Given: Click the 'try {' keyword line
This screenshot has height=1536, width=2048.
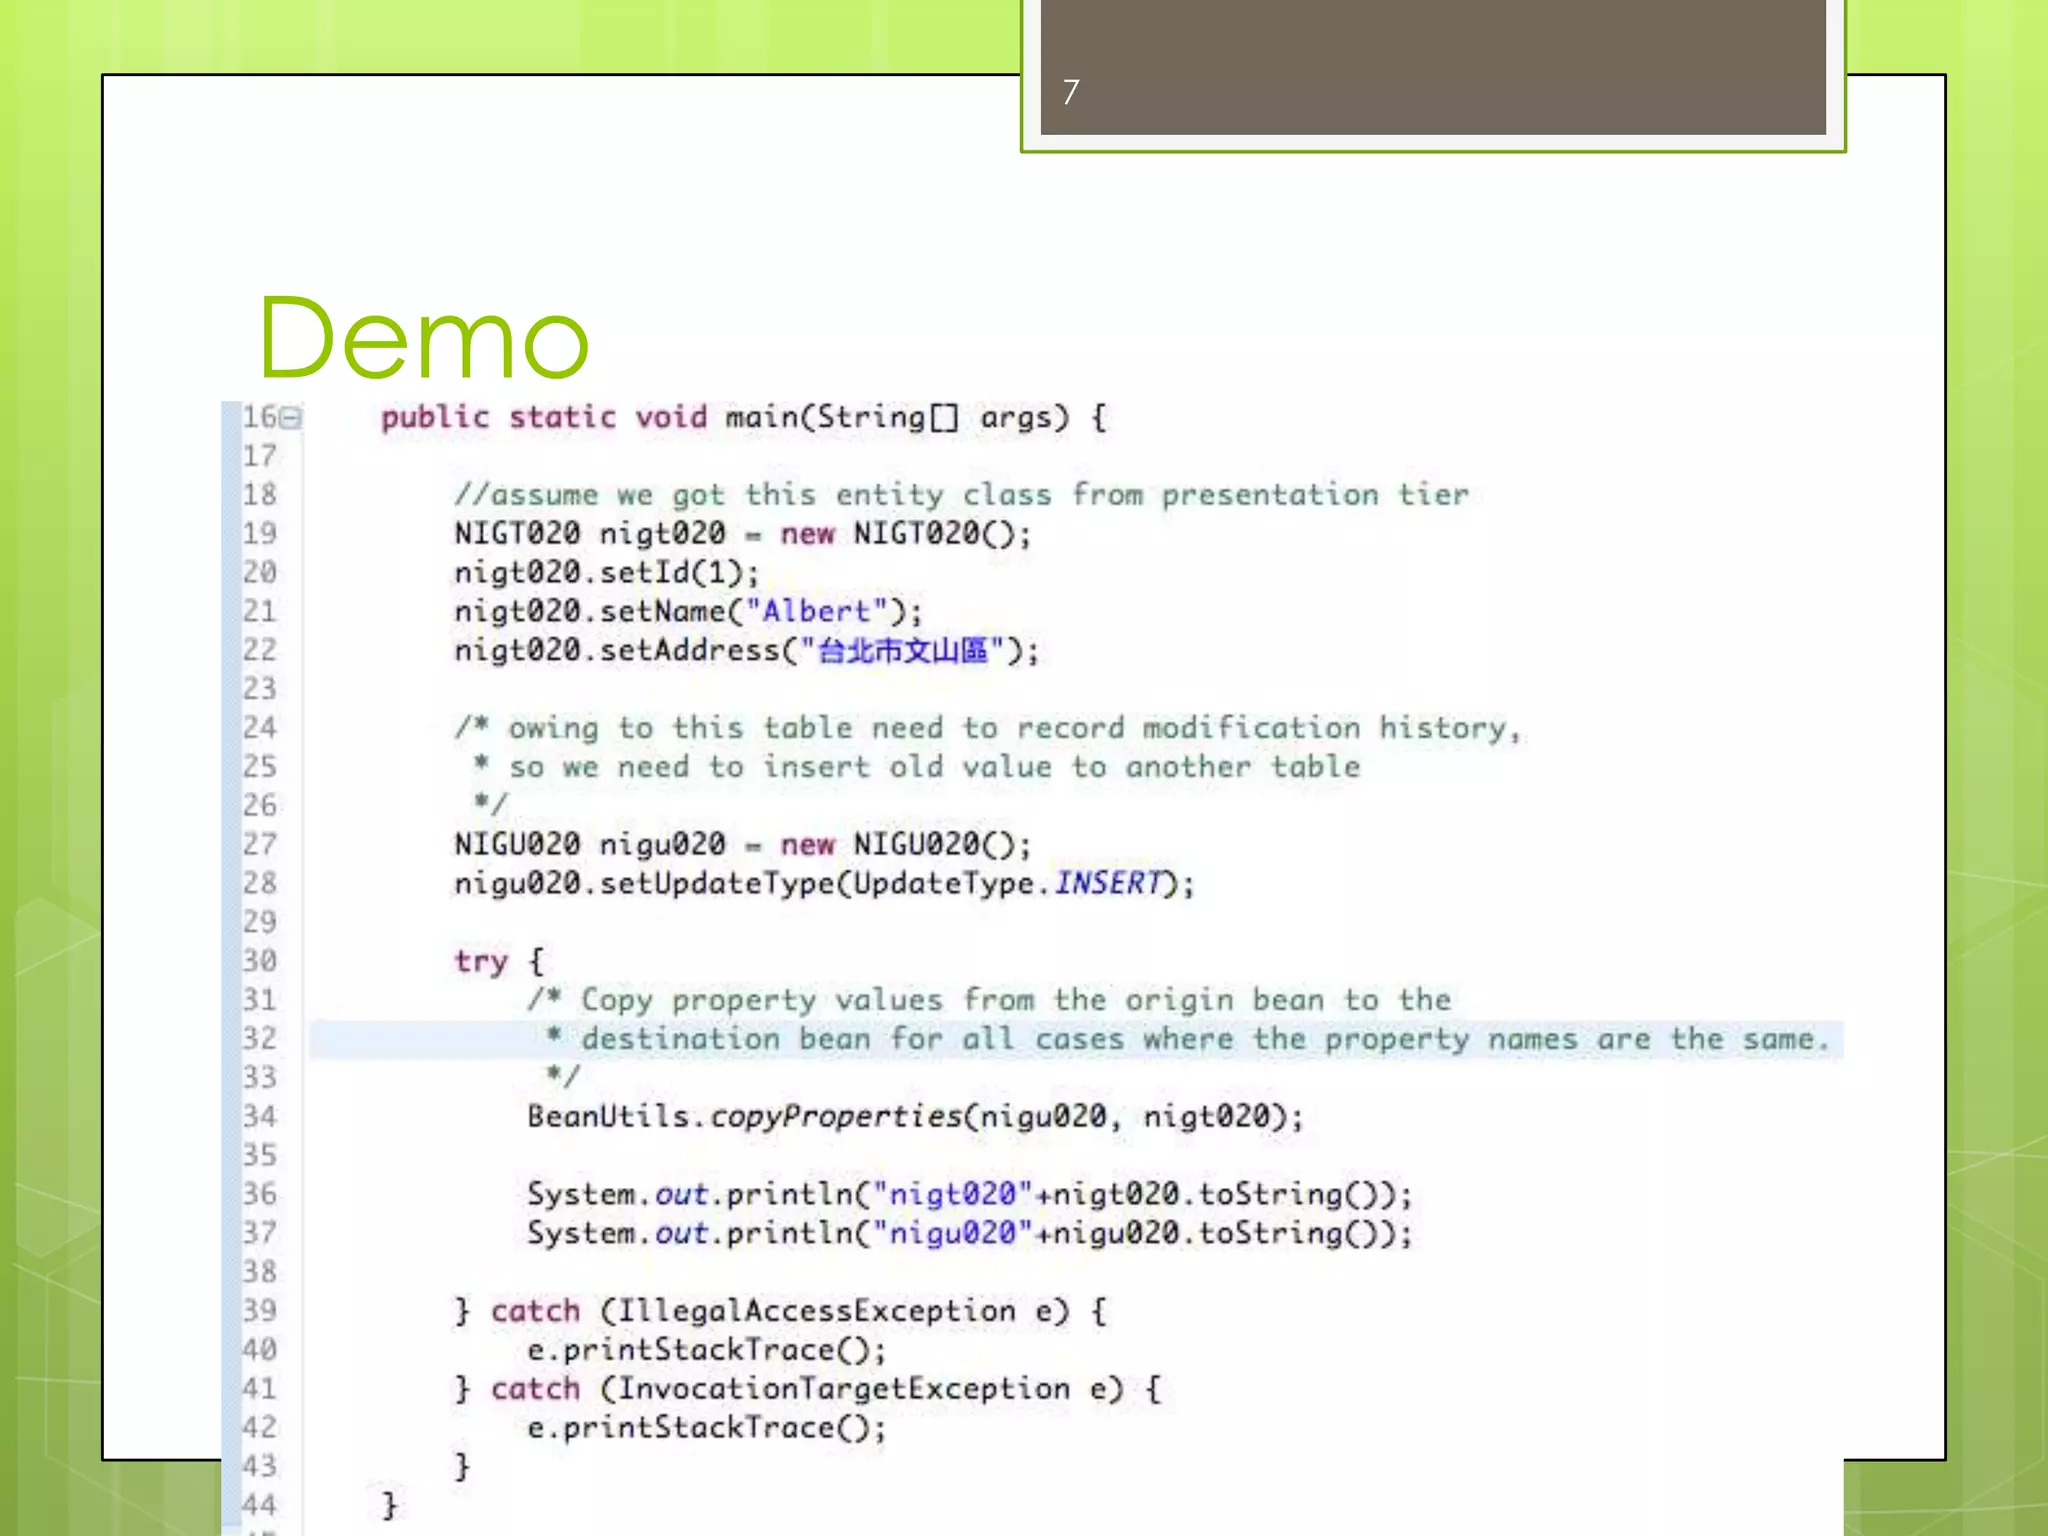Looking at the screenshot, I should point(499,962).
